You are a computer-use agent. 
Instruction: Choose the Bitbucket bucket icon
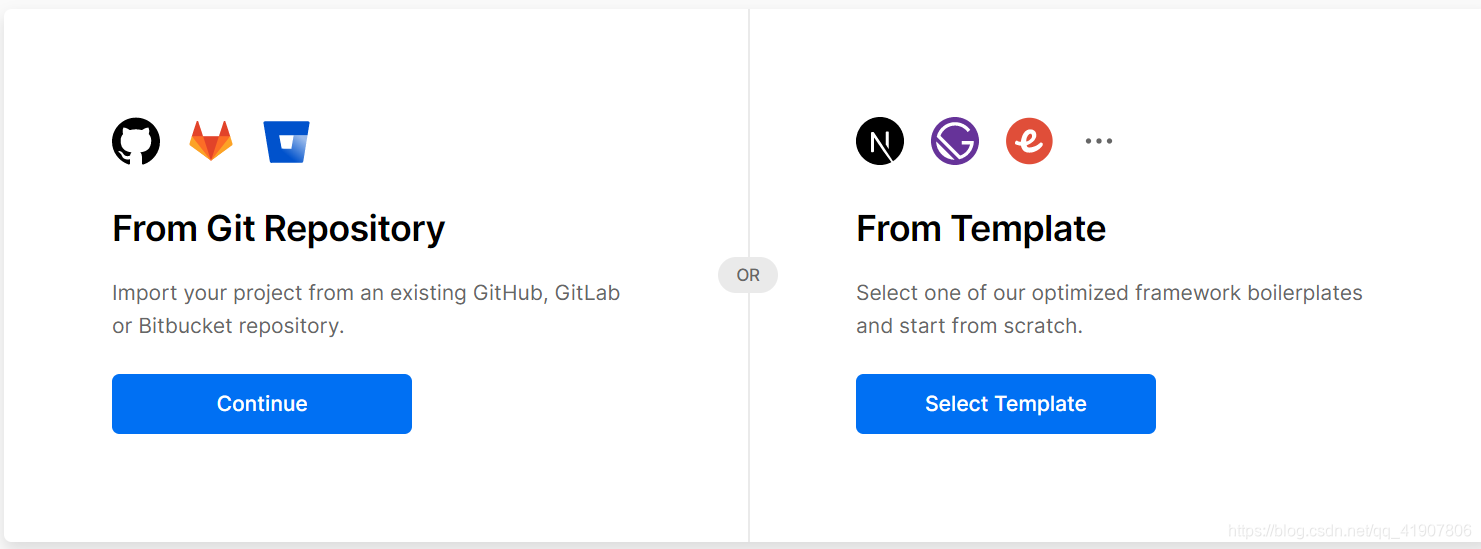pyautogui.click(x=287, y=142)
